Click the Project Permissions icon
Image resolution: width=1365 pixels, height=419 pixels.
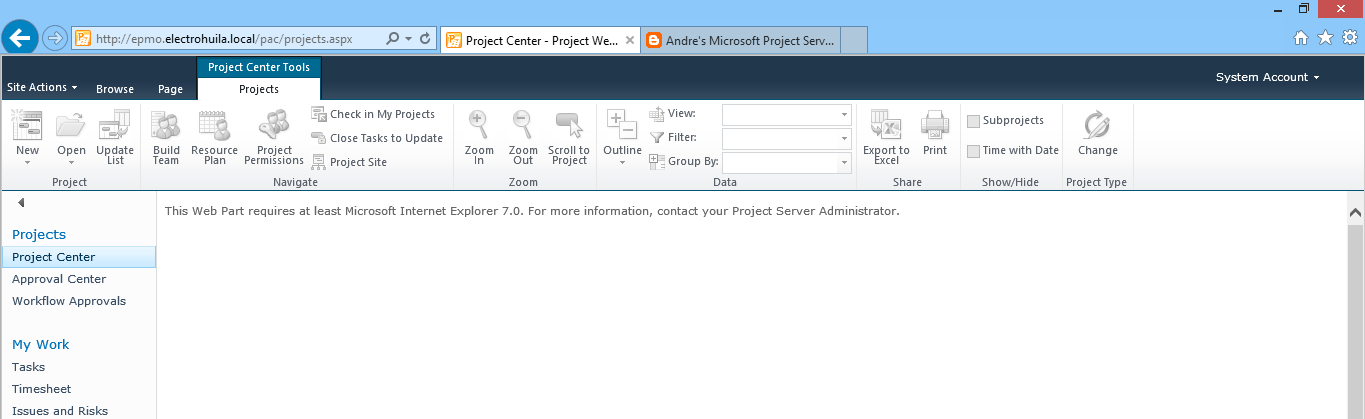pyautogui.click(x=273, y=127)
